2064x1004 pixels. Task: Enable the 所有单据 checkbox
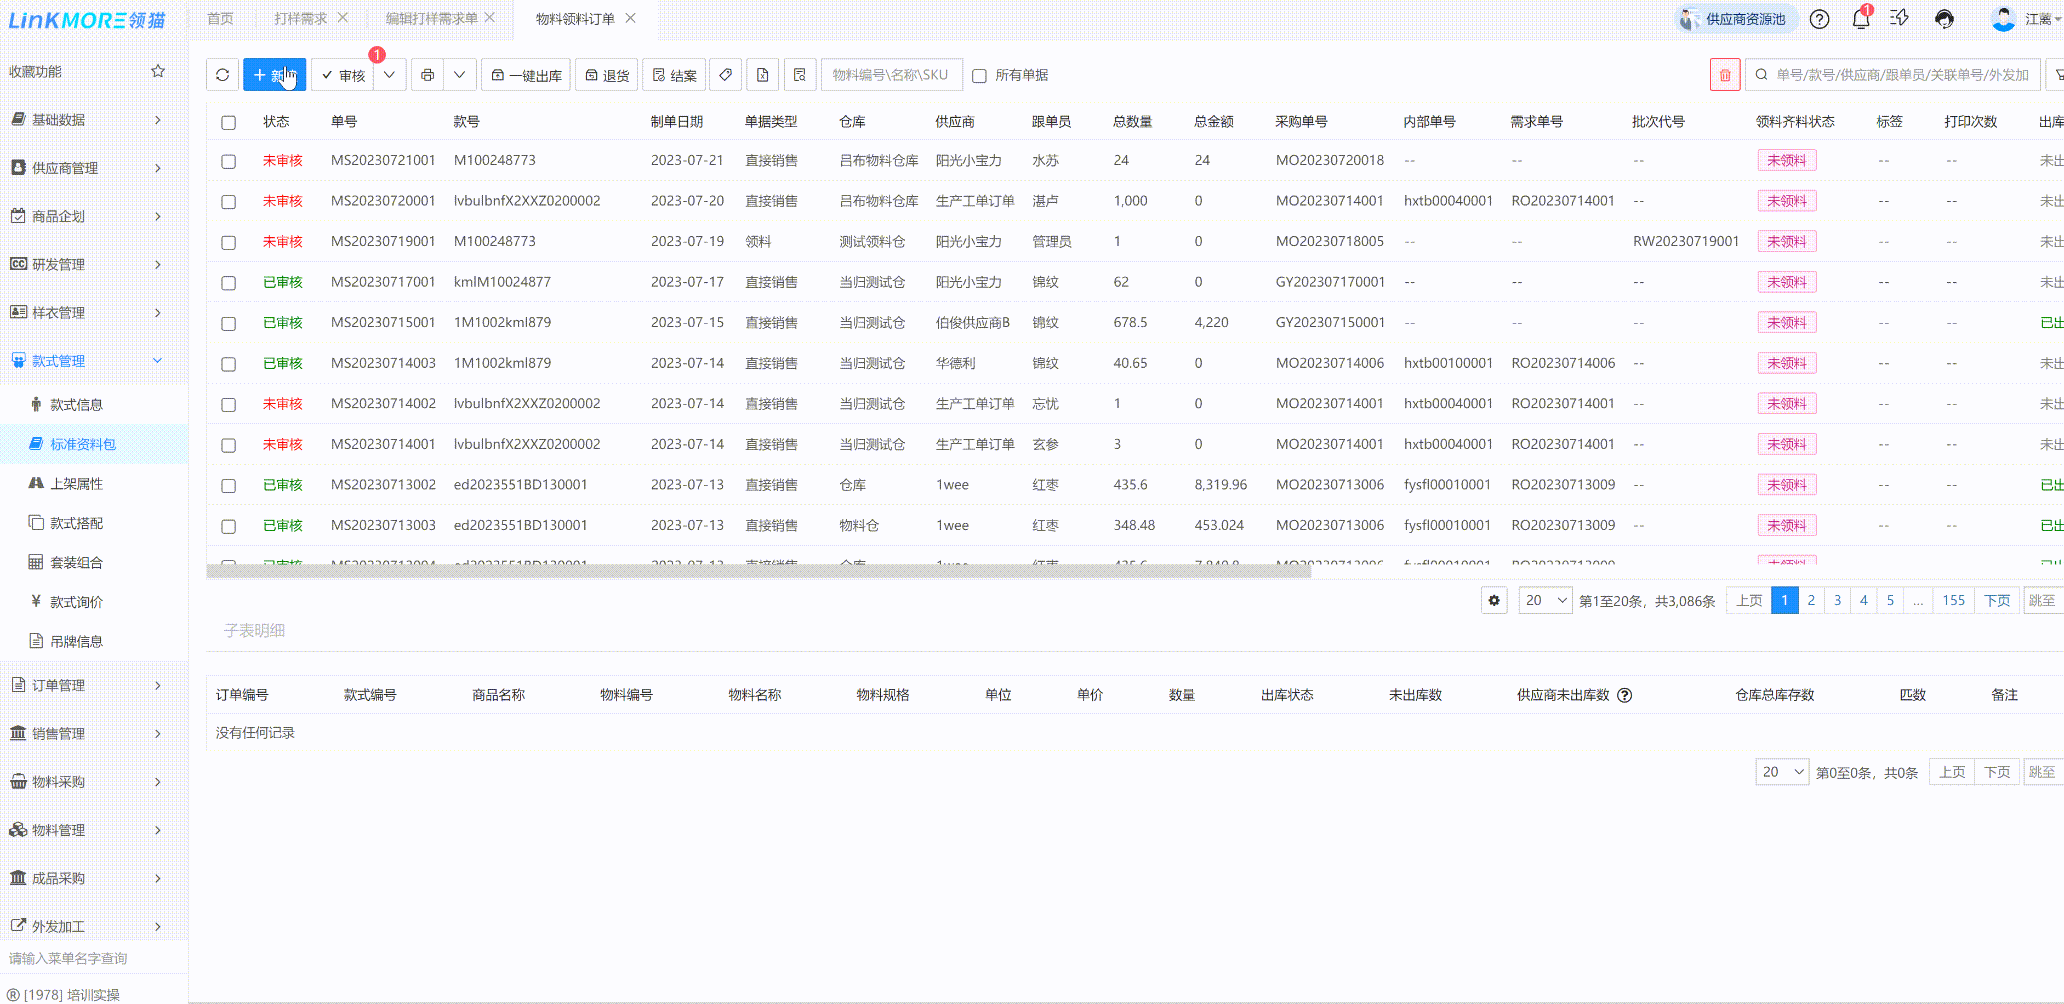tap(980, 76)
